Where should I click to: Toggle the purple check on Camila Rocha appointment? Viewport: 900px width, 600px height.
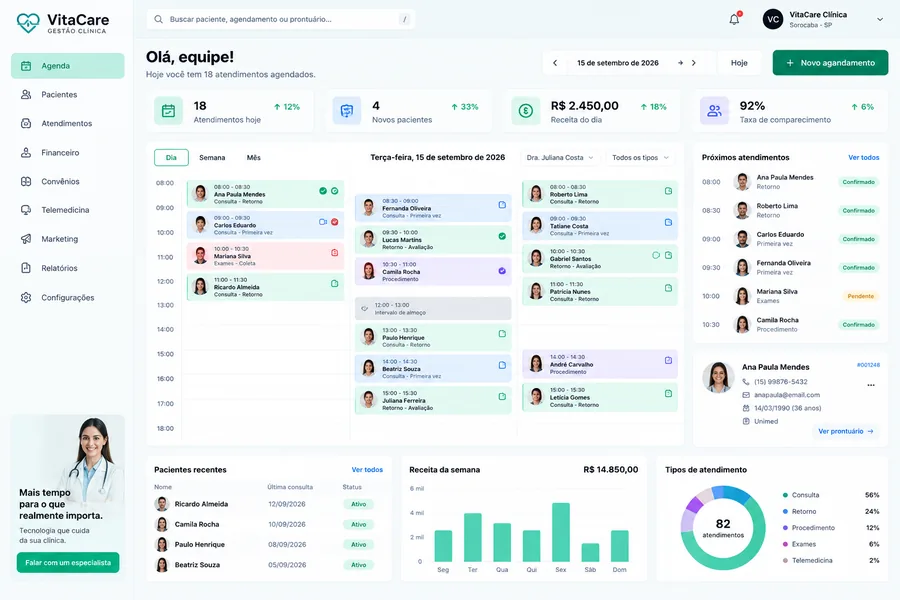502,271
